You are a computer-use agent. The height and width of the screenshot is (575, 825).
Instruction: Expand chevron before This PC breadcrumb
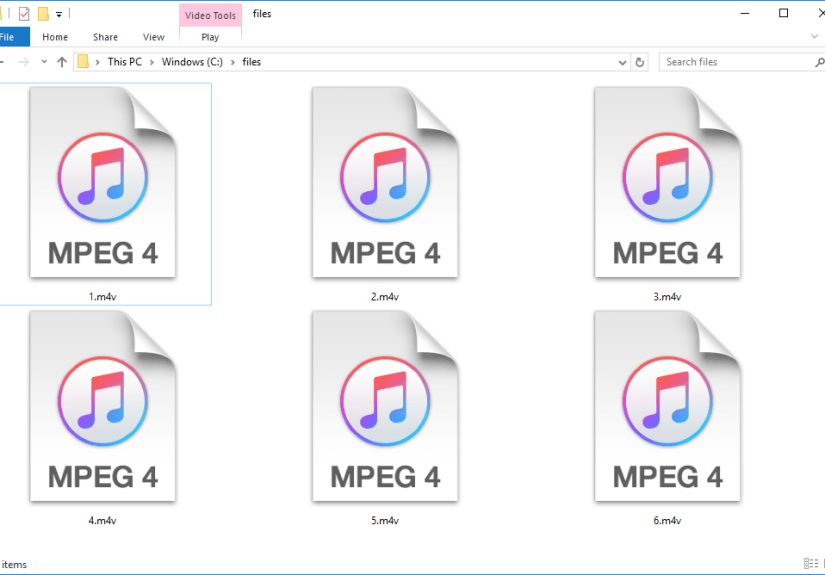(98, 62)
